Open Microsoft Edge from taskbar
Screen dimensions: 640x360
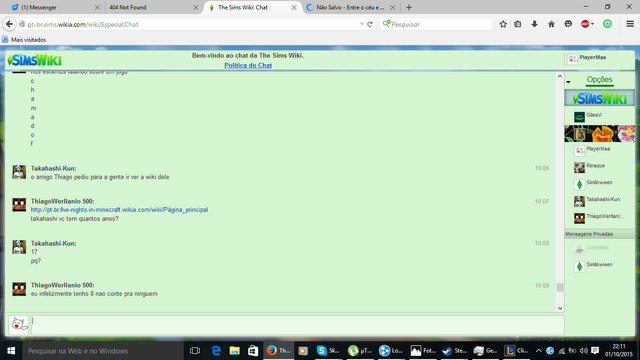coord(216,351)
